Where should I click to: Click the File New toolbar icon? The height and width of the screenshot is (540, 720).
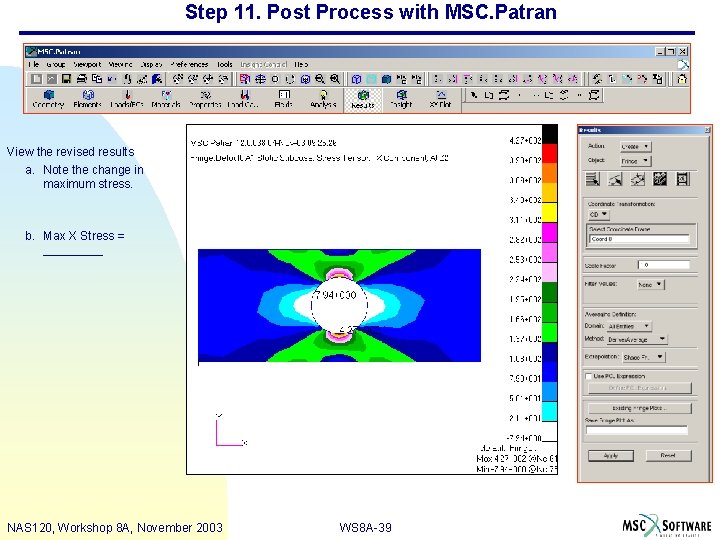[x=36, y=79]
